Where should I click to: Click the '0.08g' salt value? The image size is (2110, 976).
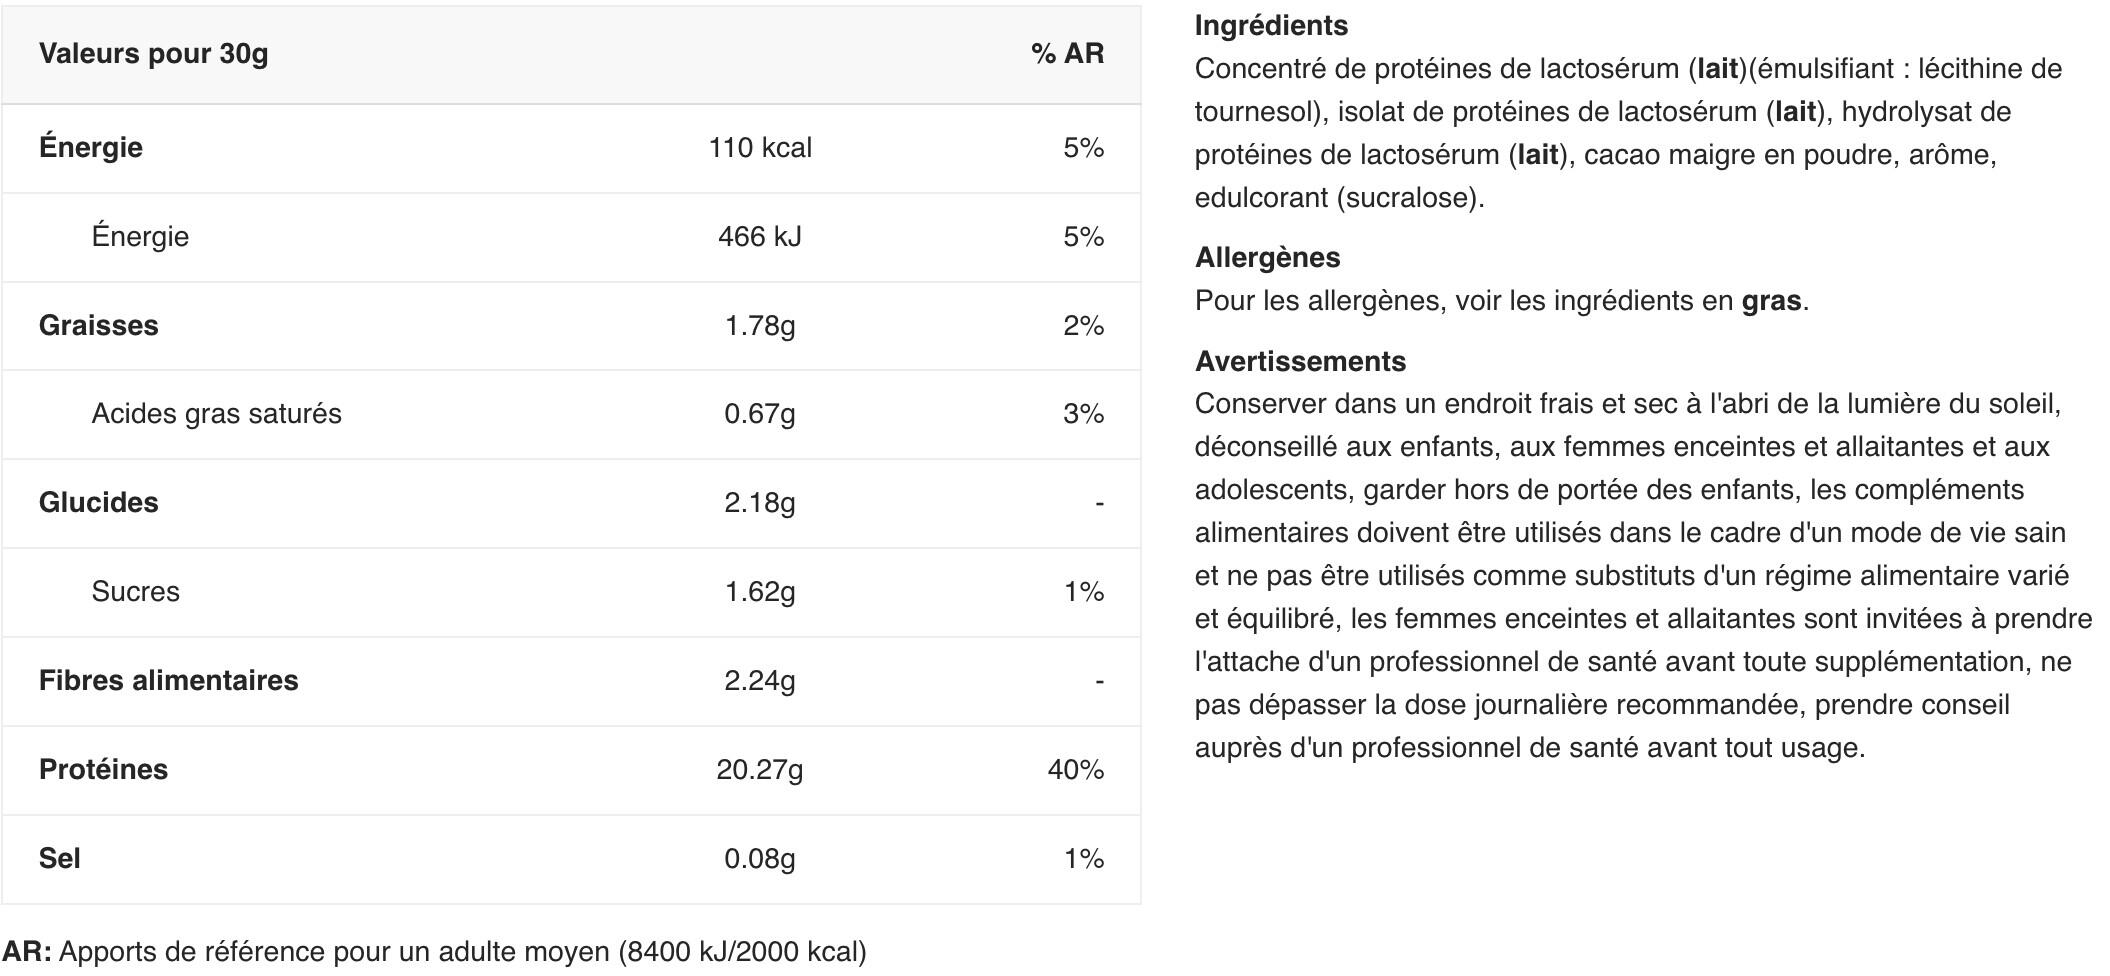(x=760, y=859)
